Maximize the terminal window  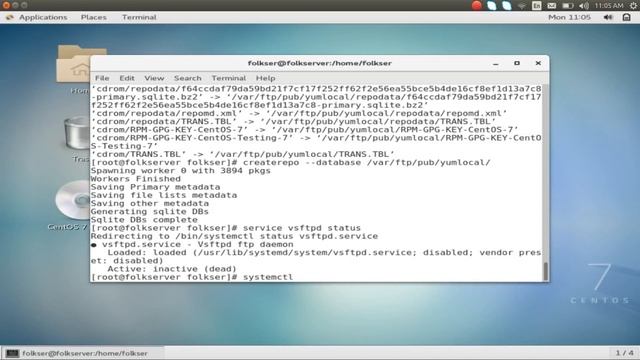pyautogui.click(x=517, y=63)
